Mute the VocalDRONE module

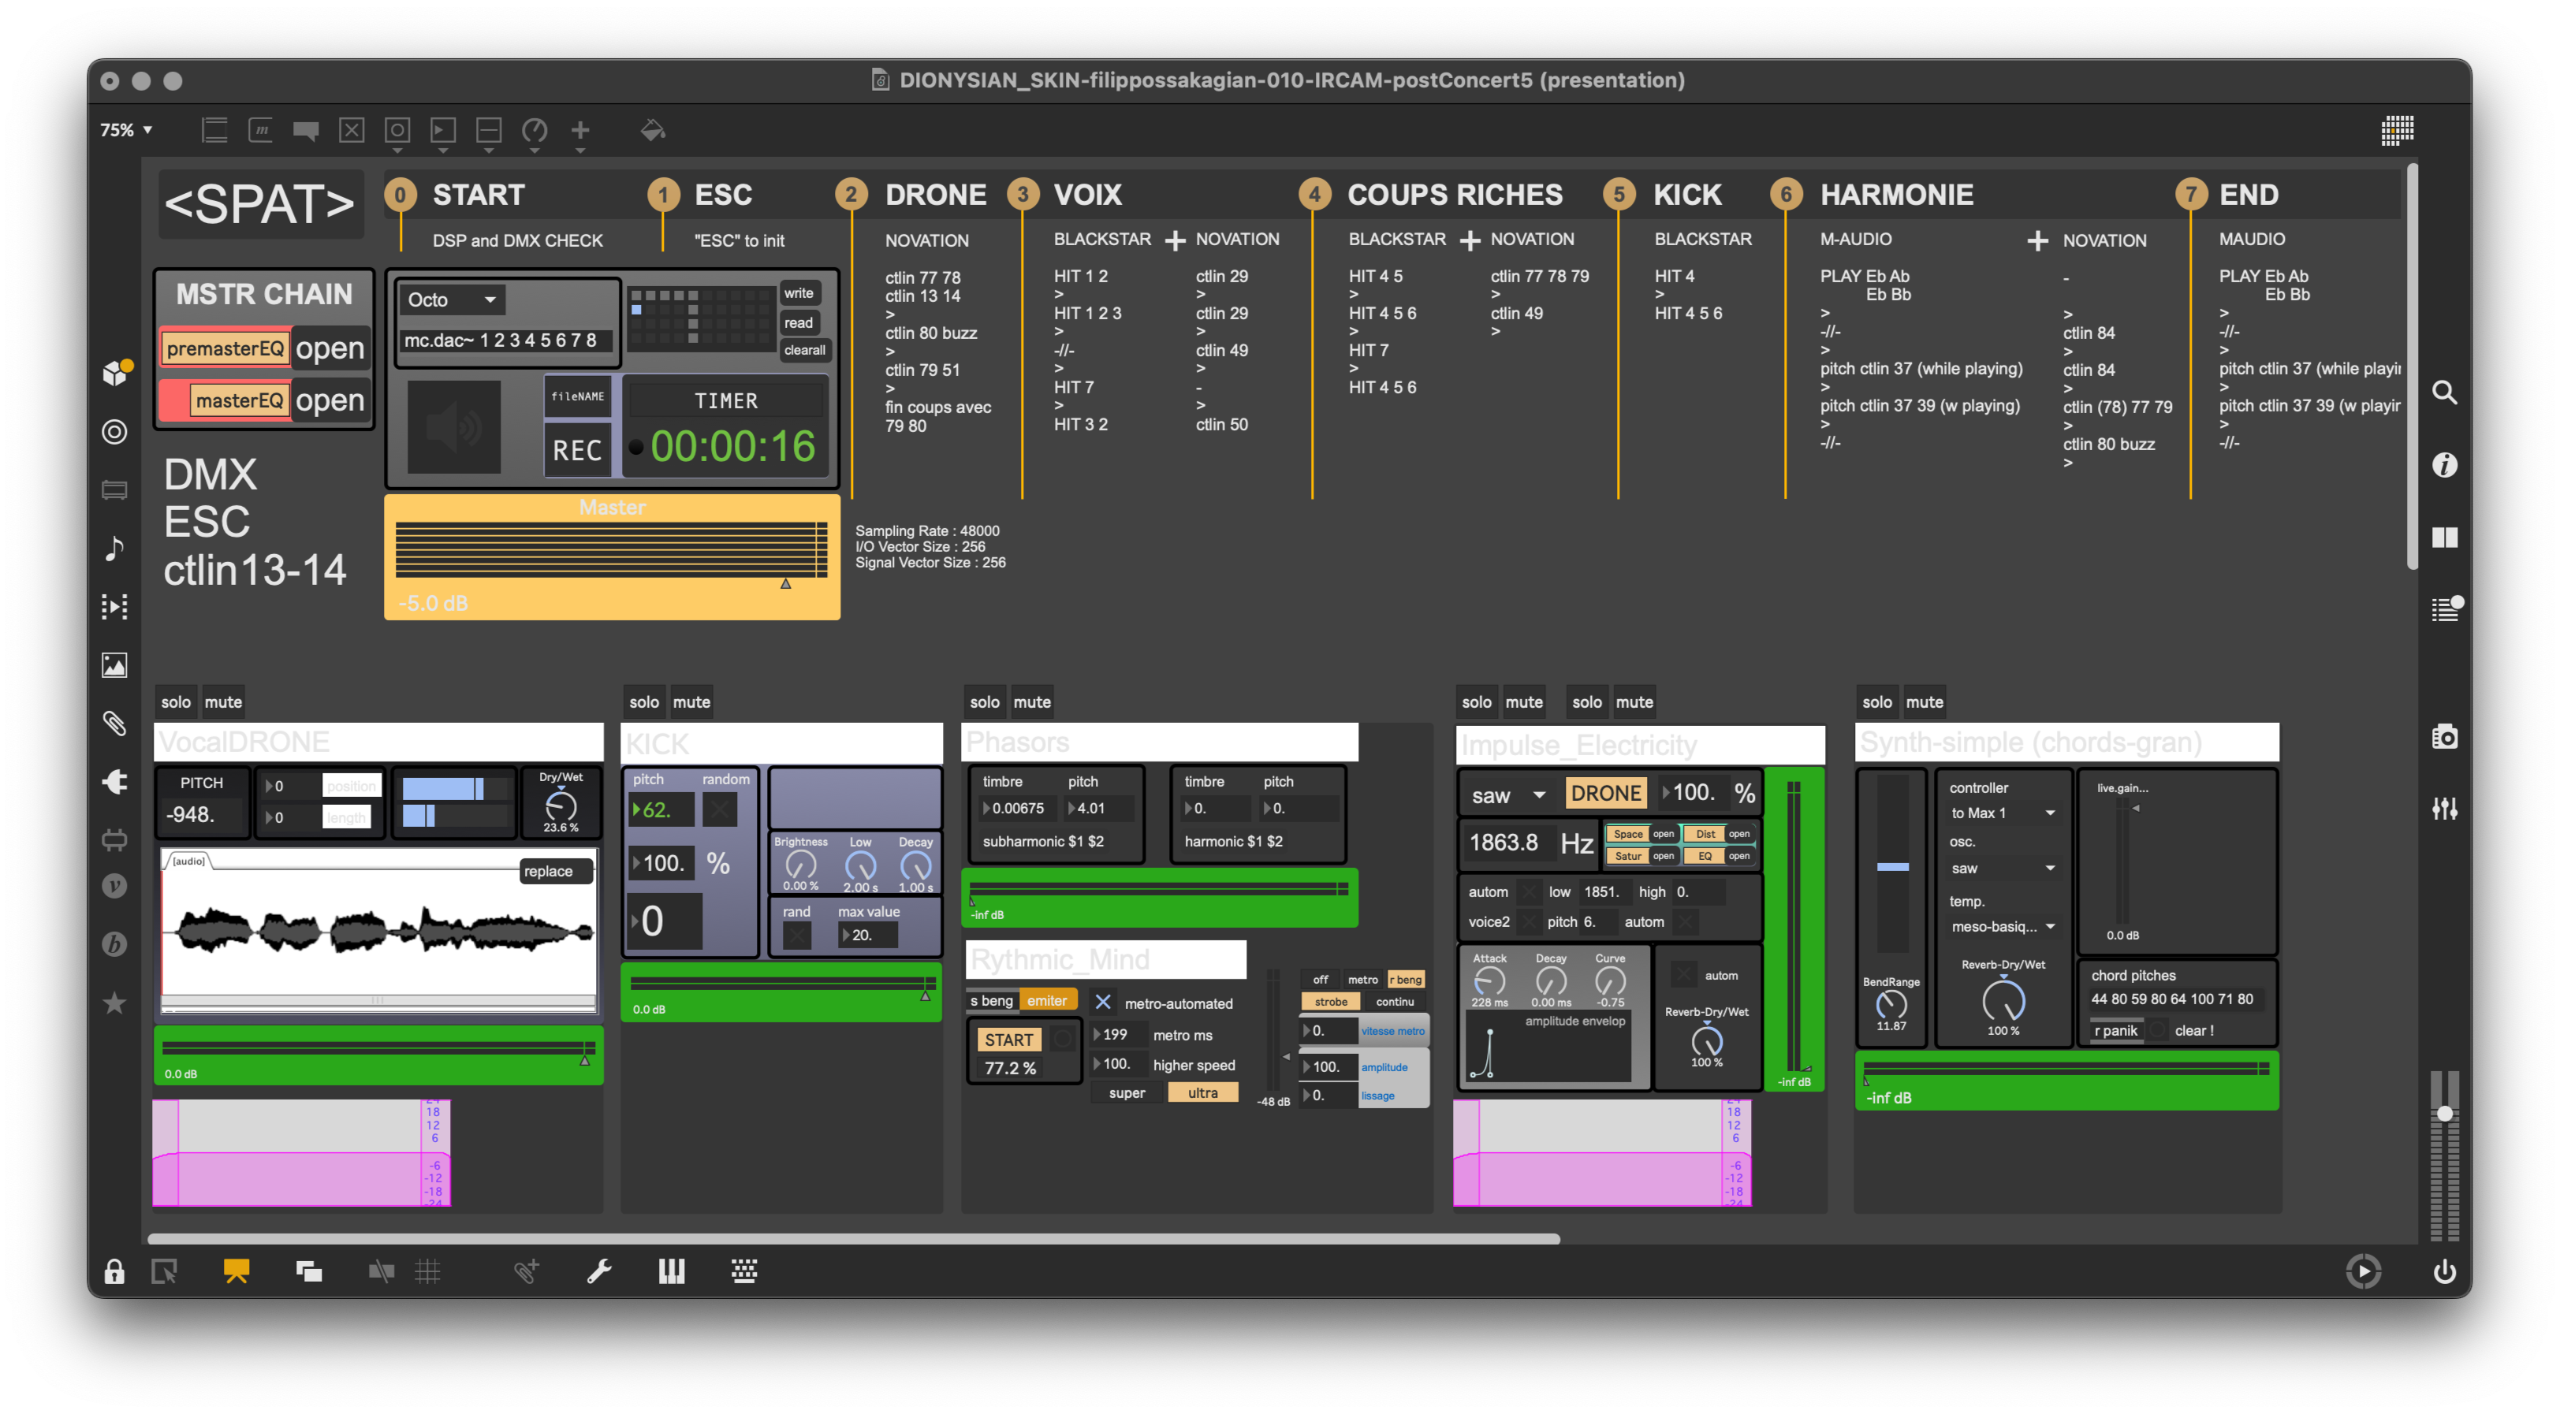pyautogui.click(x=223, y=702)
